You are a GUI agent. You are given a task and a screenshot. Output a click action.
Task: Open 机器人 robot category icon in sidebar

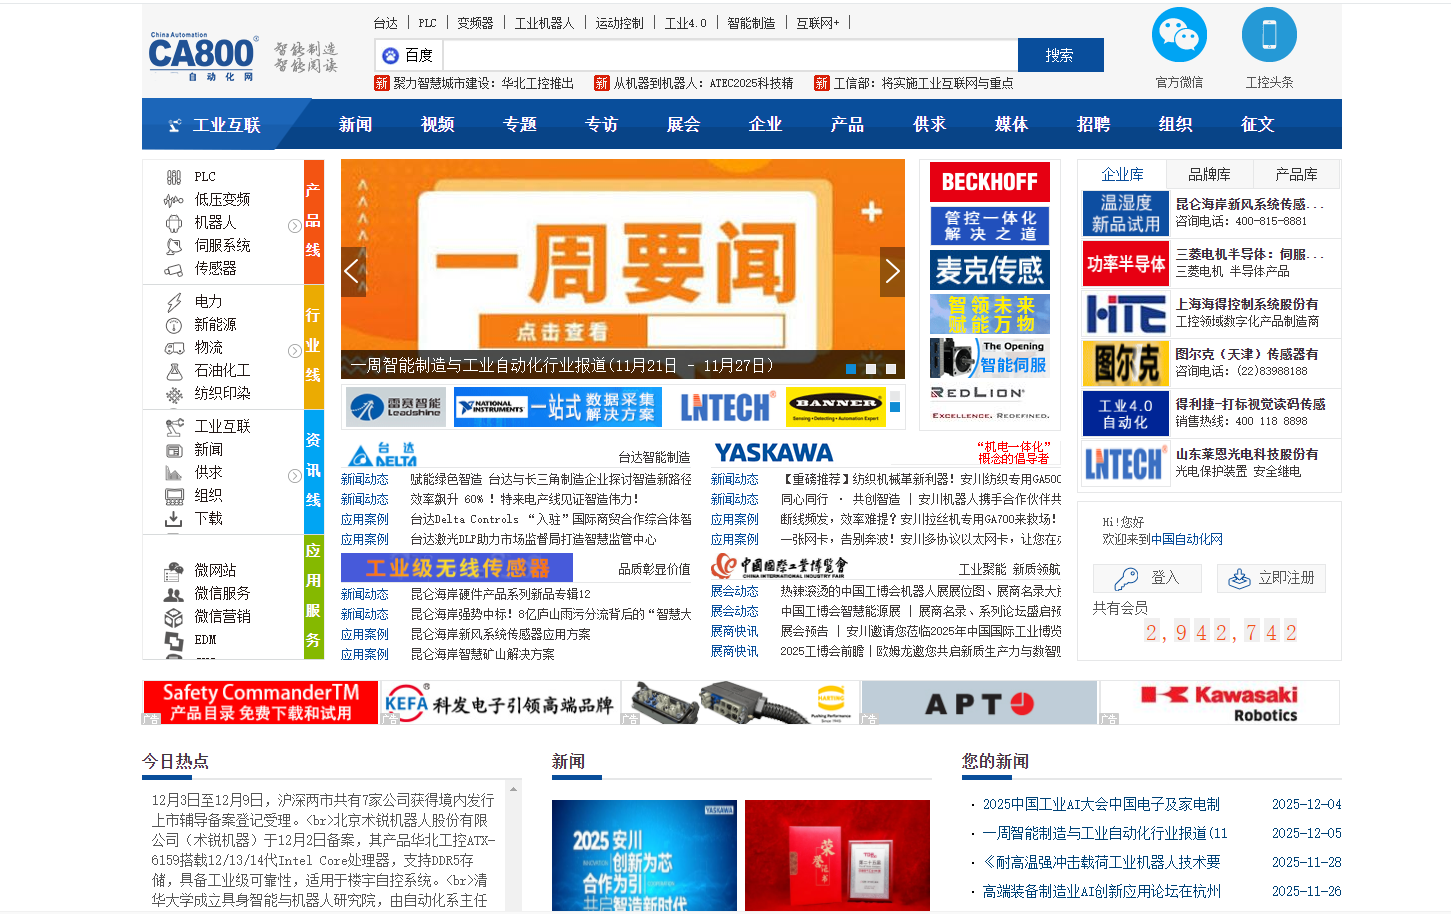tap(174, 223)
